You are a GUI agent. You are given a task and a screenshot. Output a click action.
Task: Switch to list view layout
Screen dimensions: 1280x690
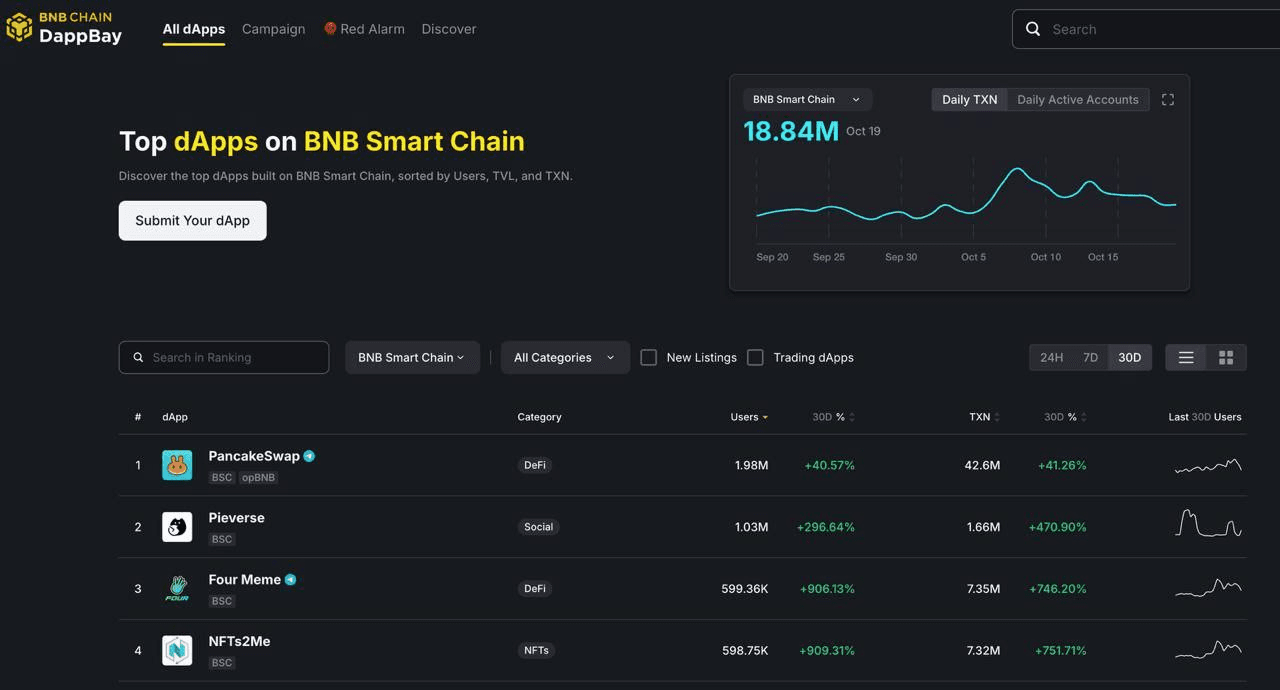1186,358
